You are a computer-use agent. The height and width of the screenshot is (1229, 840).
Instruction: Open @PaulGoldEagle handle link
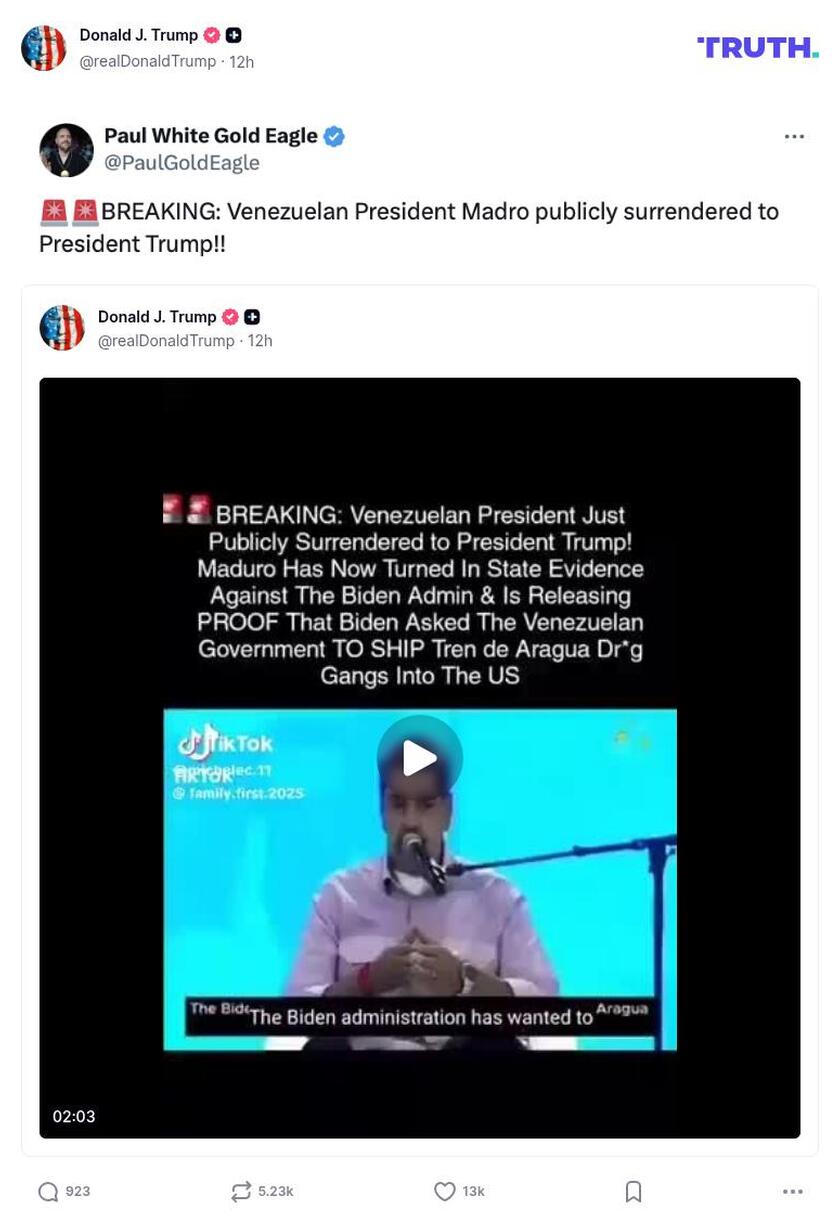tap(182, 163)
